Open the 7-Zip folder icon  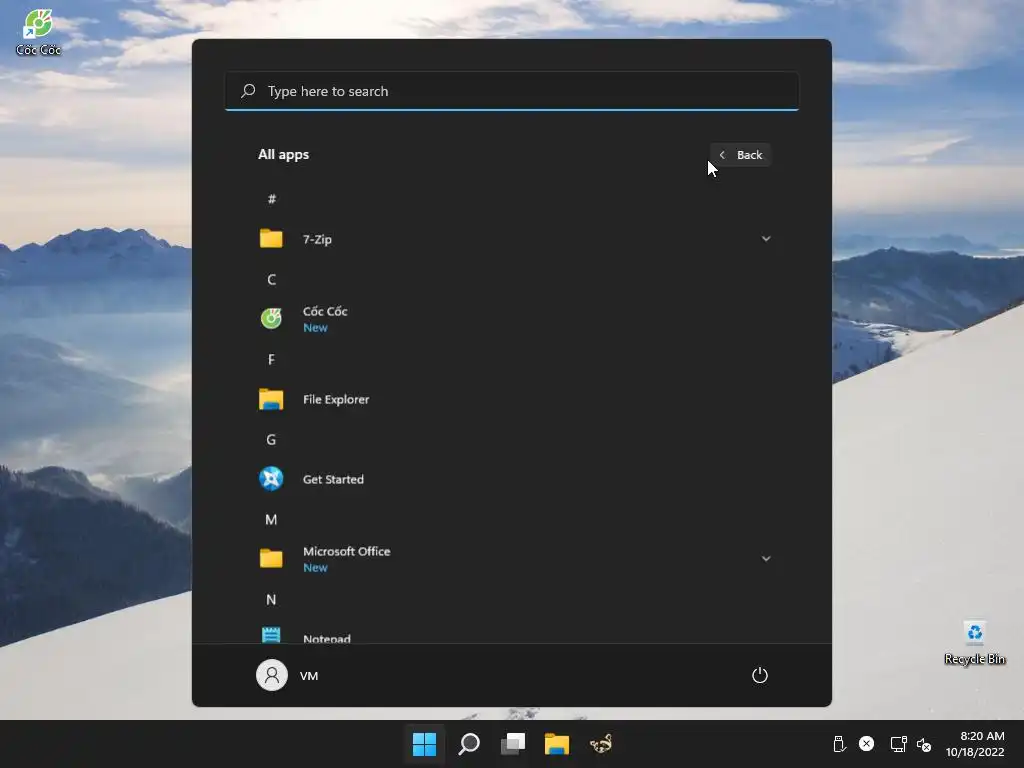coord(271,238)
